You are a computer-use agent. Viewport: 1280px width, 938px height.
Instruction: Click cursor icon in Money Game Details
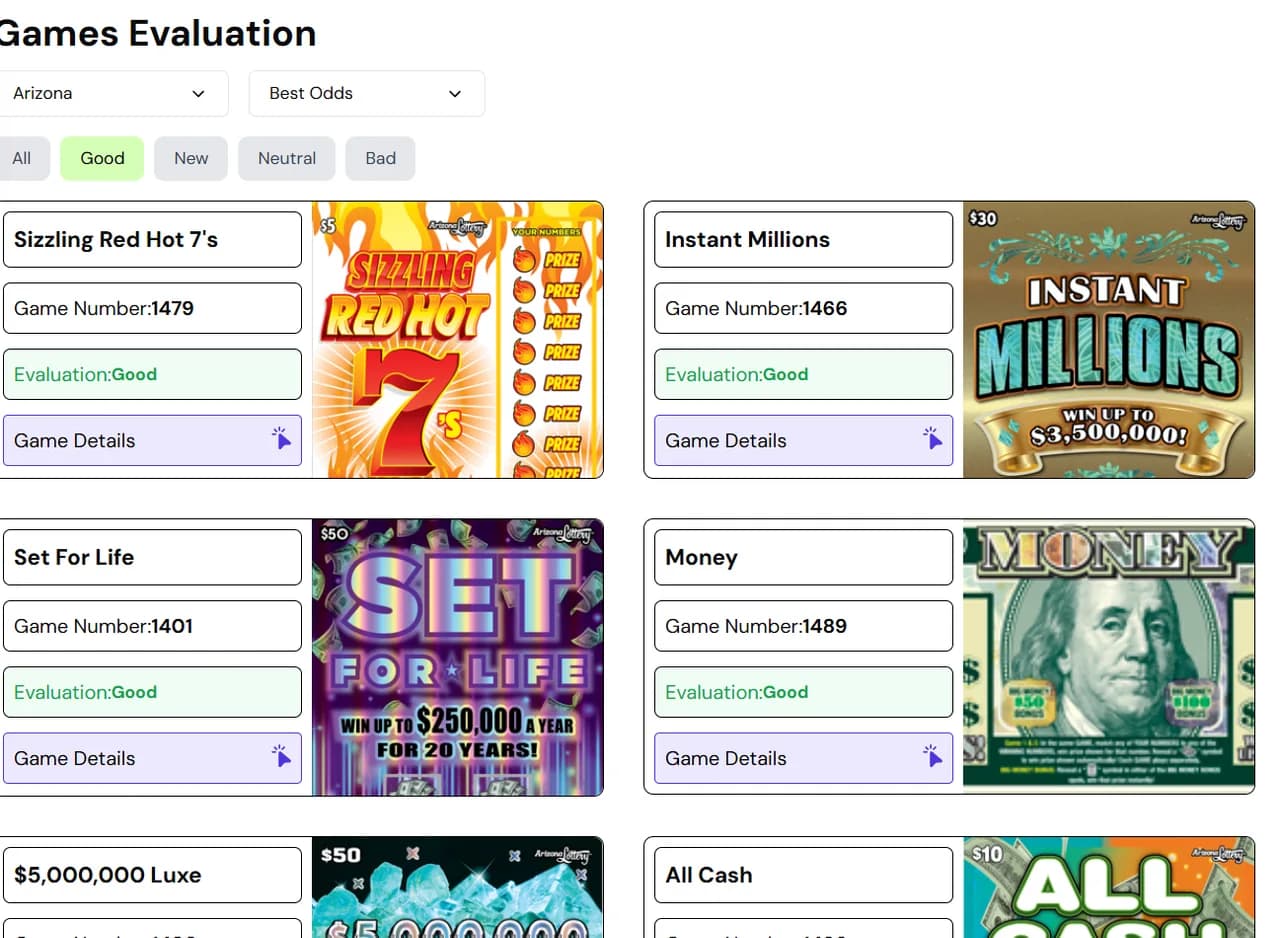933,757
